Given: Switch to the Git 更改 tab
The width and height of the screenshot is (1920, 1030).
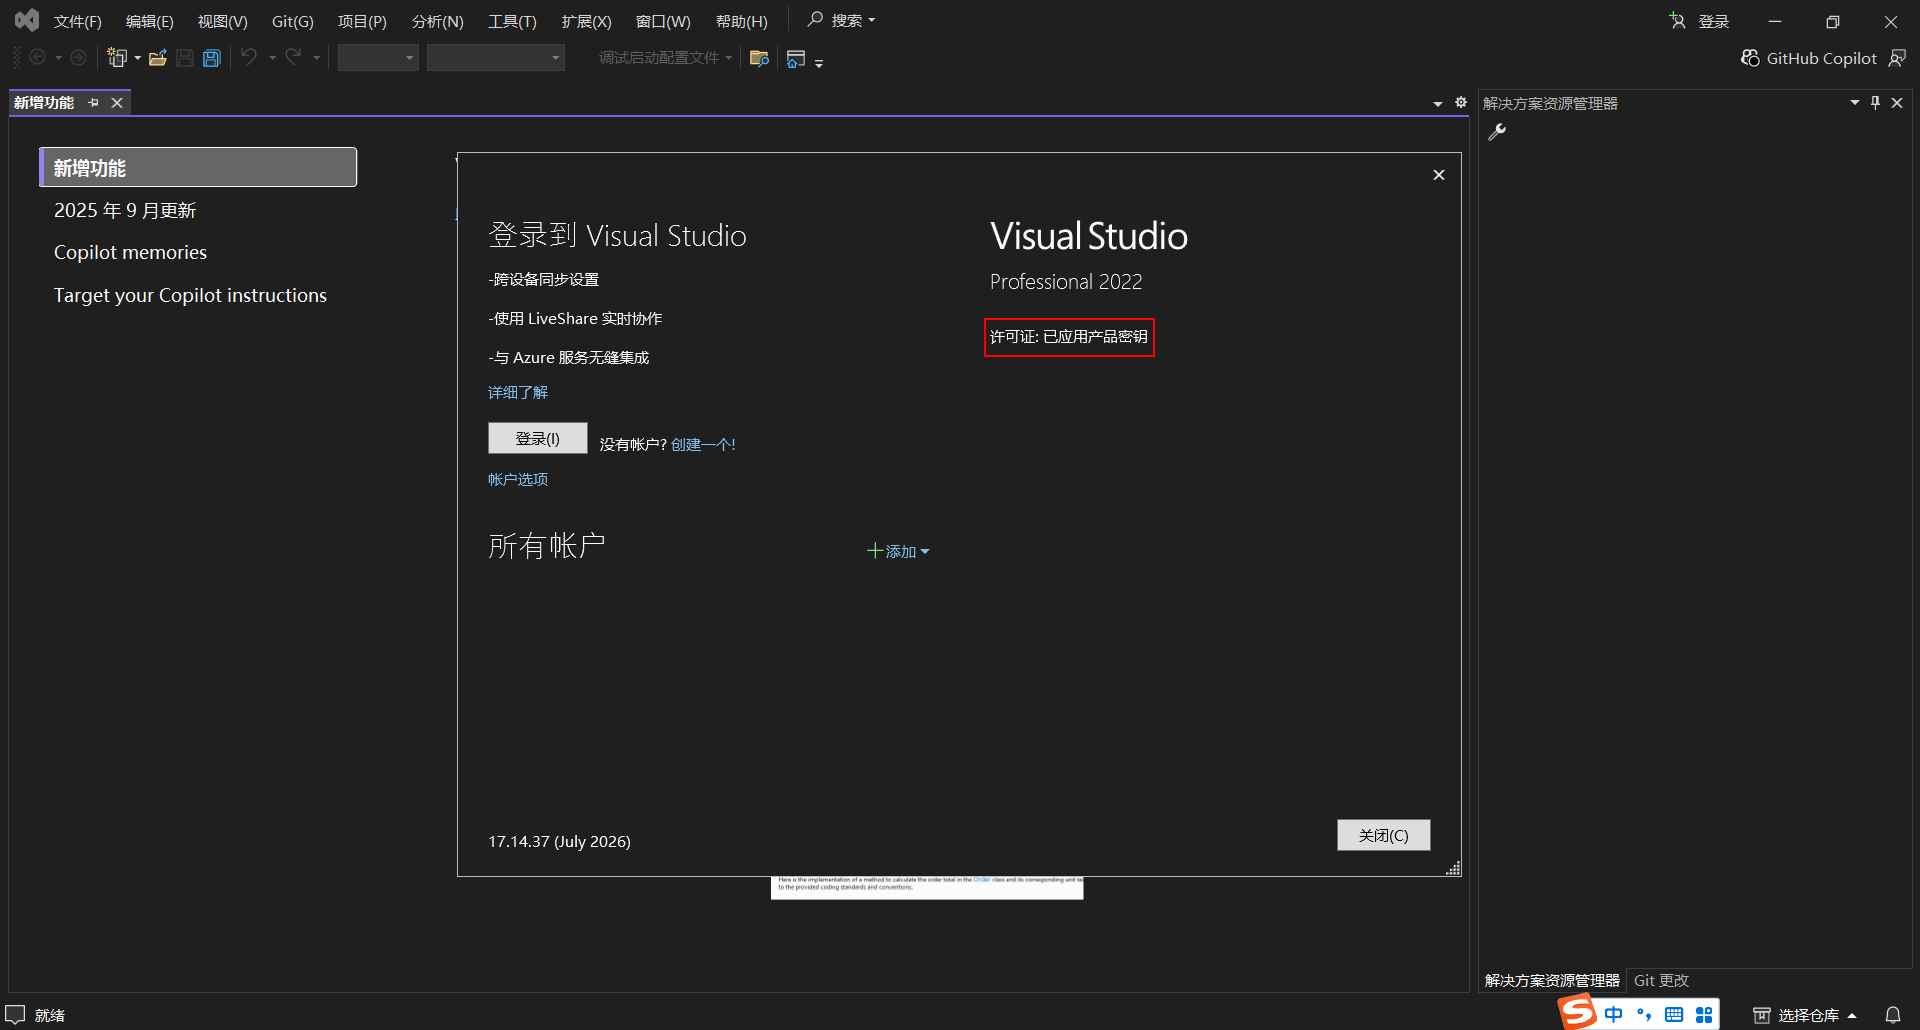Looking at the screenshot, I should (1661, 981).
